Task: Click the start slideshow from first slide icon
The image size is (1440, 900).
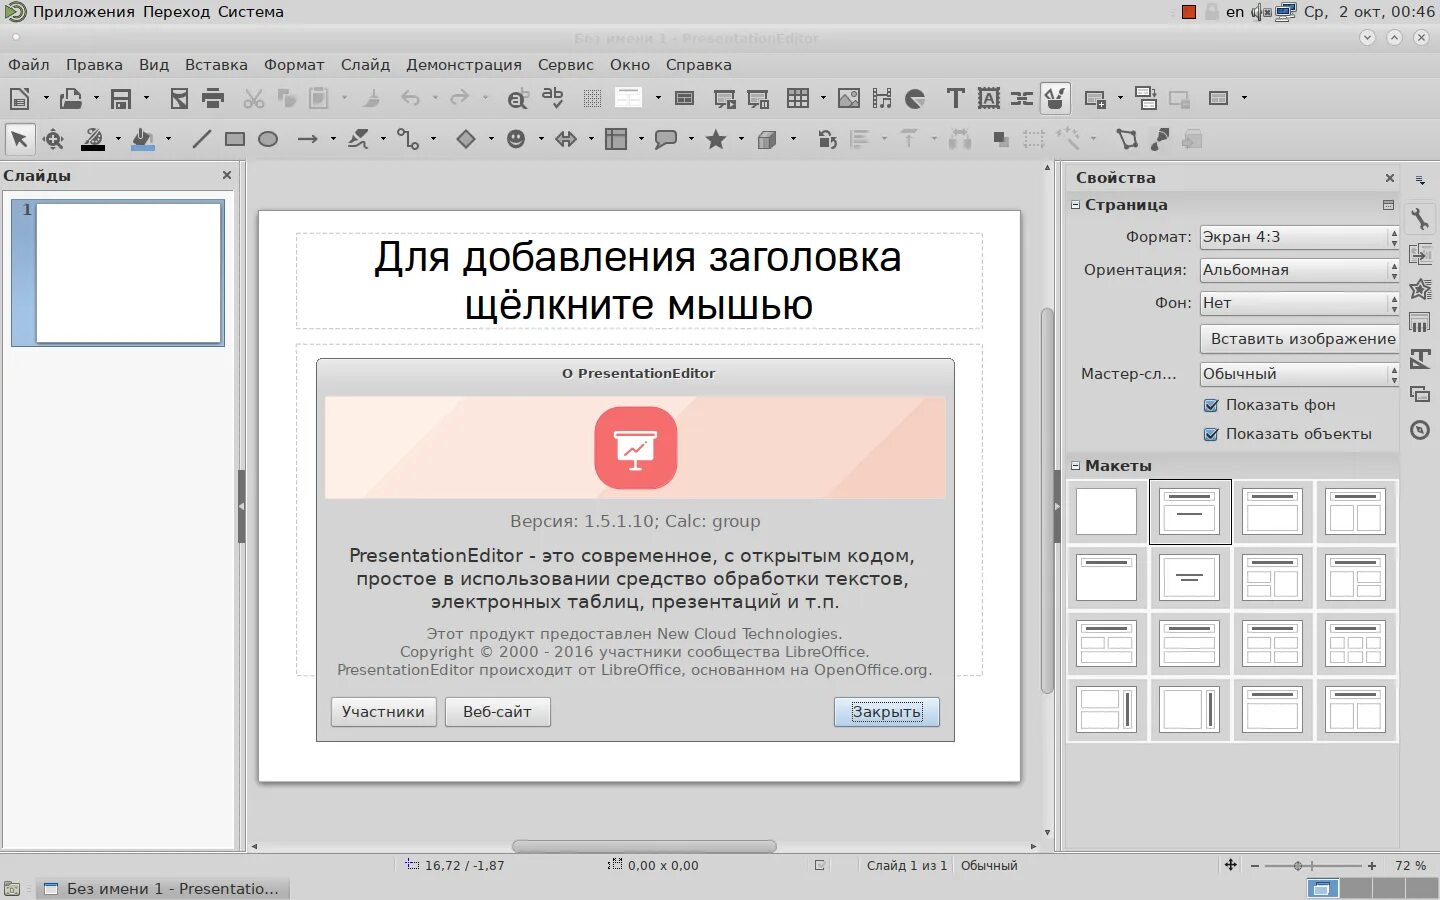Action: click(725, 98)
